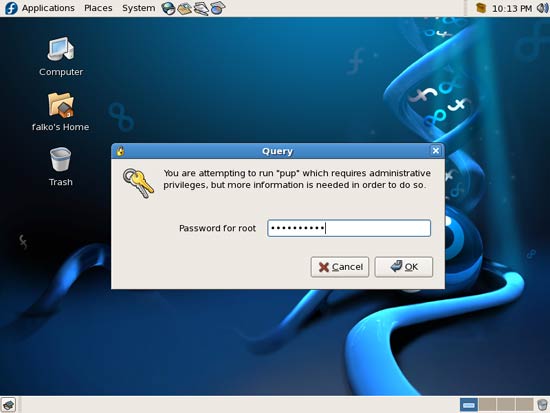Screen dimensions: 550x413
Task: Open the System menu
Action: point(139,8)
